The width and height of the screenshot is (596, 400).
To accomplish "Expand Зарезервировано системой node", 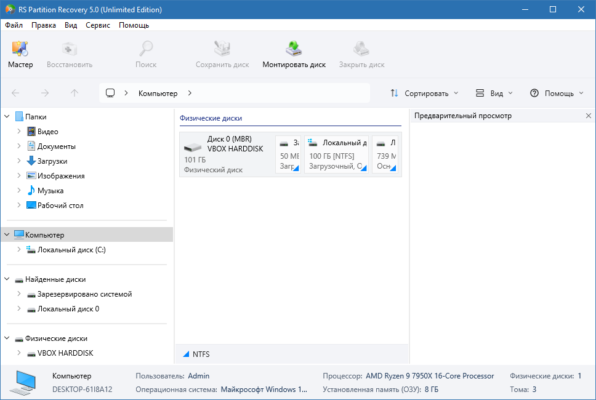I will pyautogui.click(x=19, y=294).
